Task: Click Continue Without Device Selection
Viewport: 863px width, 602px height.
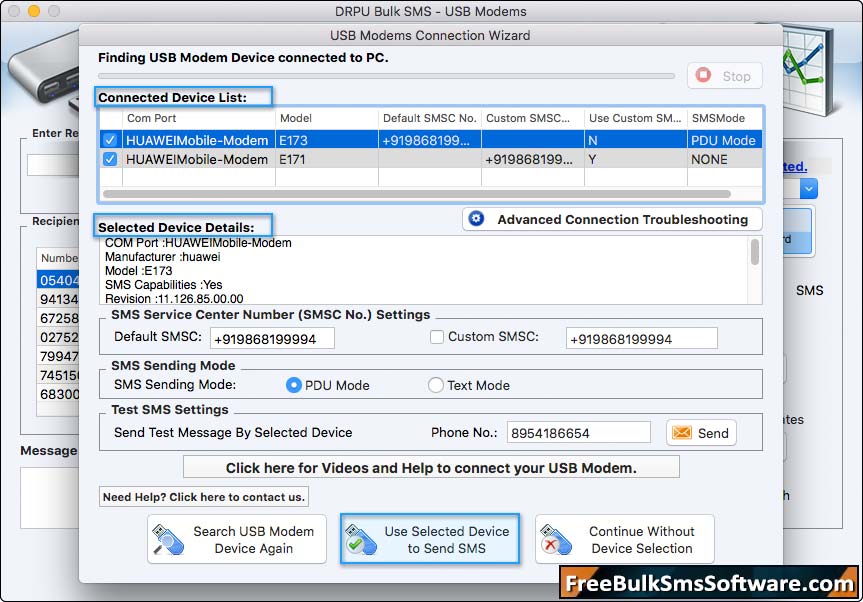Action: (x=625, y=539)
